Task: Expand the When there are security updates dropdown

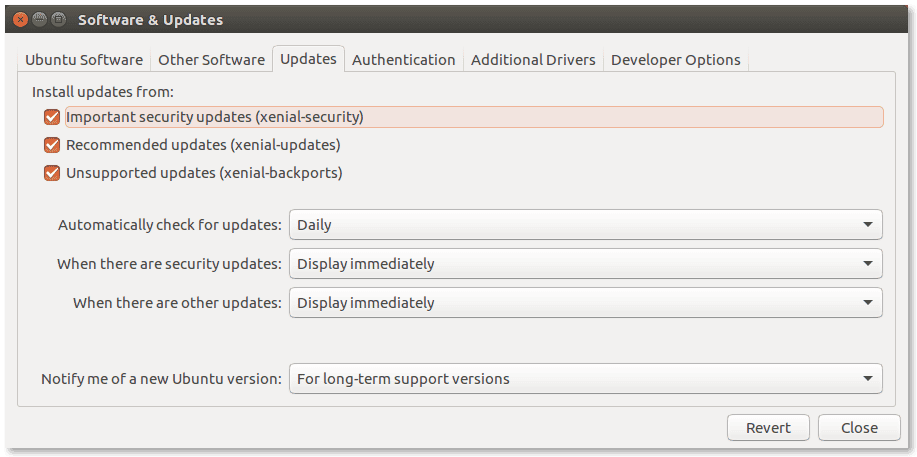Action: [x=585, y=264]
